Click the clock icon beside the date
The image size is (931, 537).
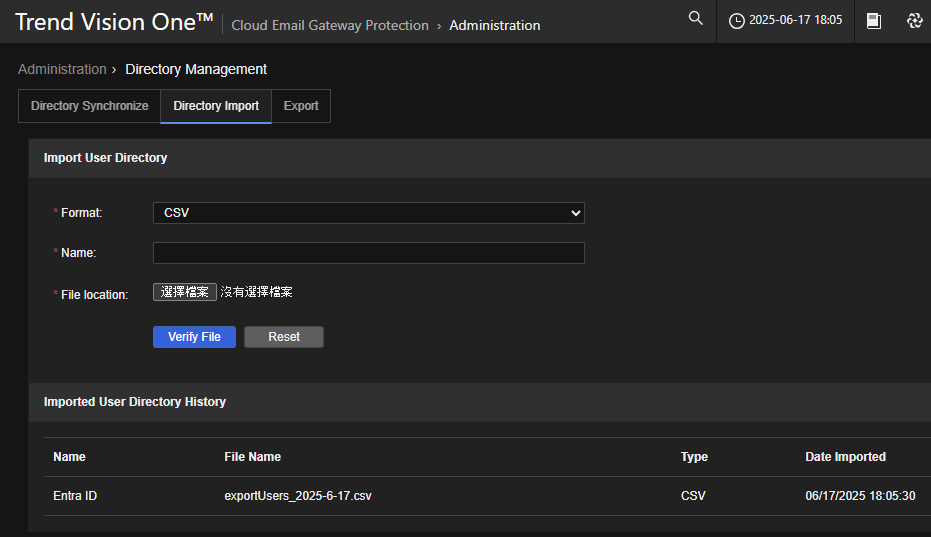coord(737,21)
